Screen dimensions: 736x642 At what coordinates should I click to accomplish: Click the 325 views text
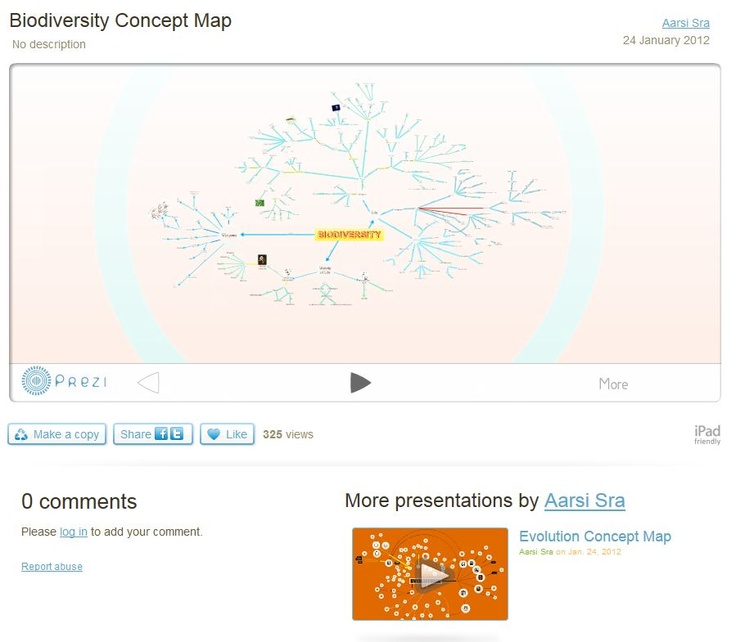click(x=288, y=434)
